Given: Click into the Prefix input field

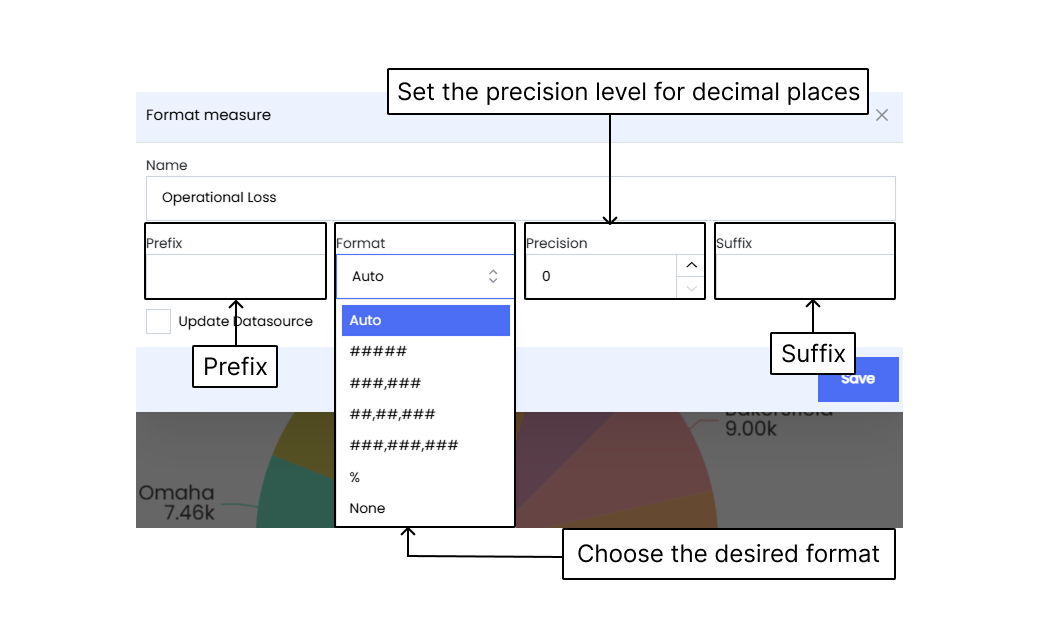Looking at the screenshot, I should (235, 277).
